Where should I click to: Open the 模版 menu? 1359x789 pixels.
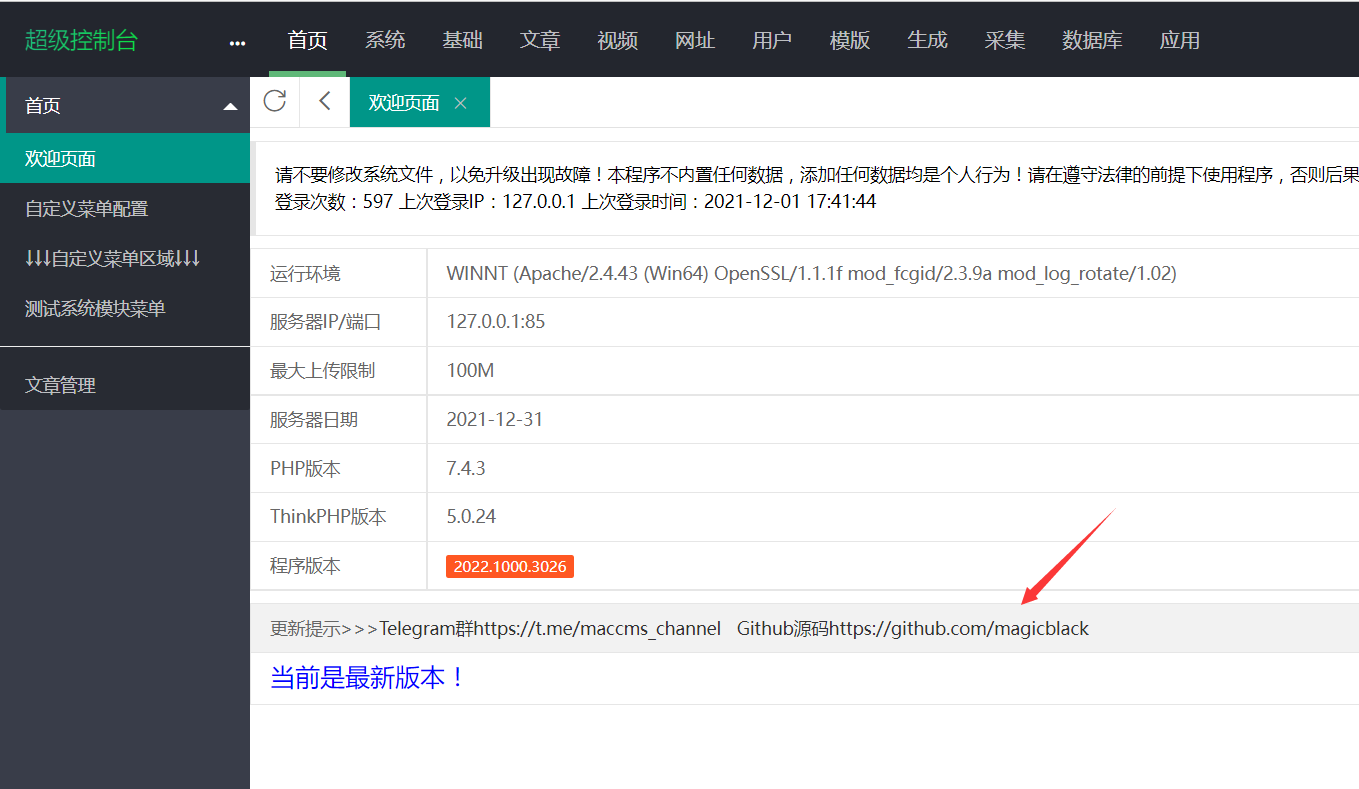[x=849, y=40]
